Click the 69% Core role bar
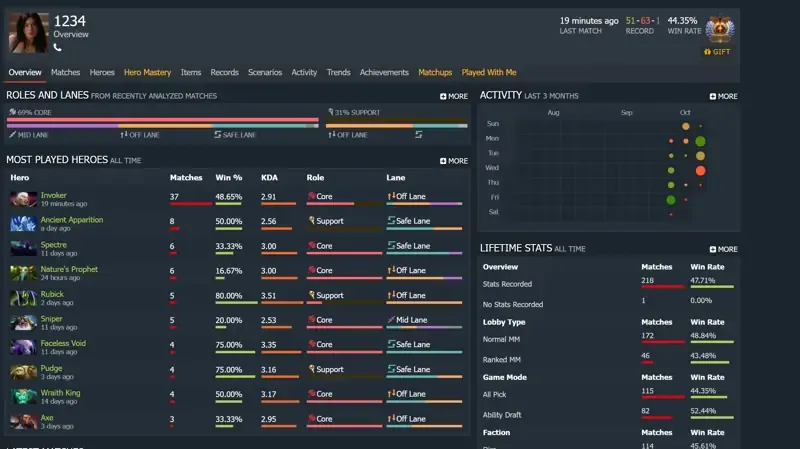The width and height of the screenshot is (800, 449). click(x=163, y=120)
